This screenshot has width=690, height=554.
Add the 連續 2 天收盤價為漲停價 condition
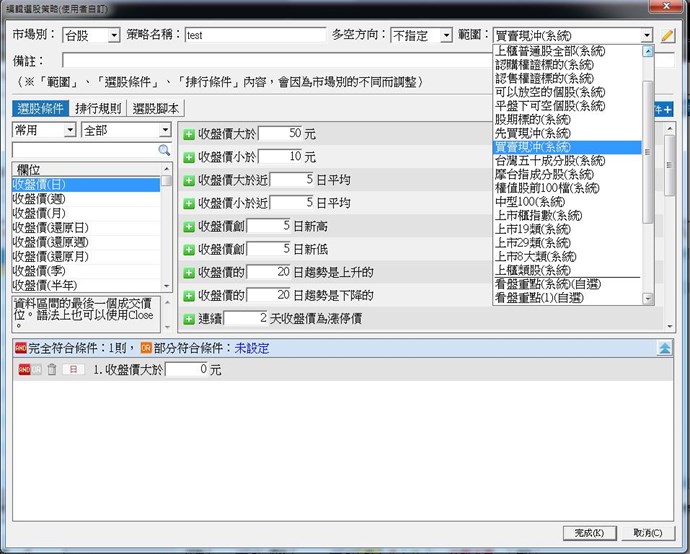(x=189, y=318)
